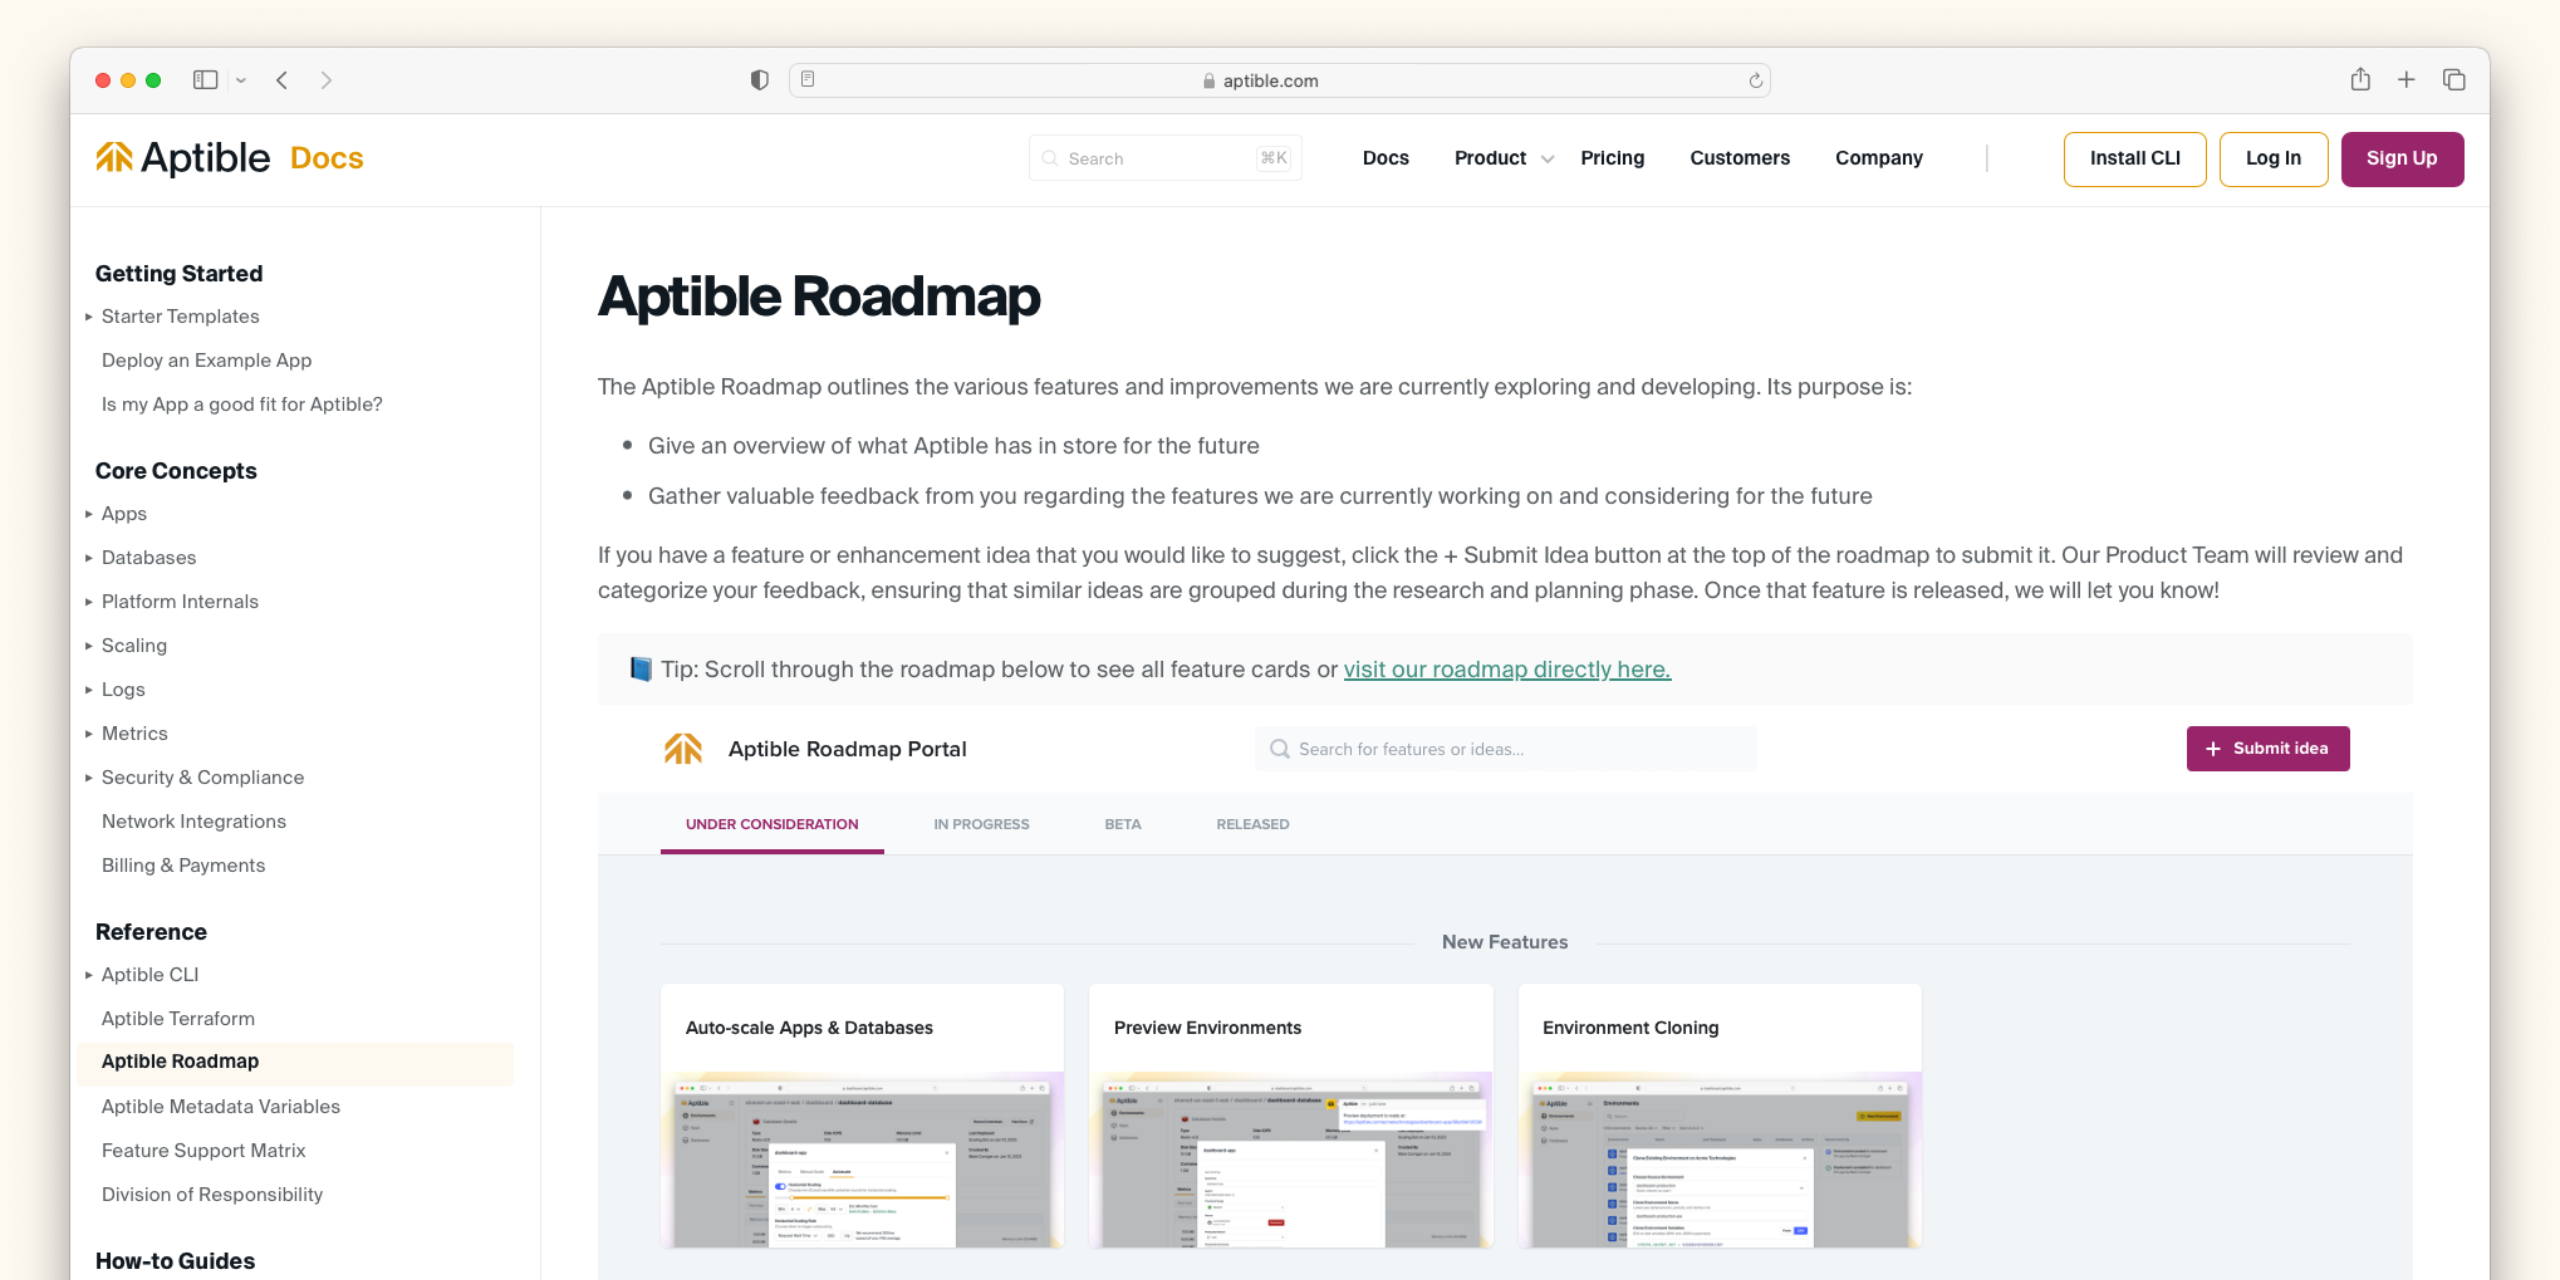Click the How-to Guides heading
The height and width of the screenshot is (1280, 2560).
coord(175,1260)
